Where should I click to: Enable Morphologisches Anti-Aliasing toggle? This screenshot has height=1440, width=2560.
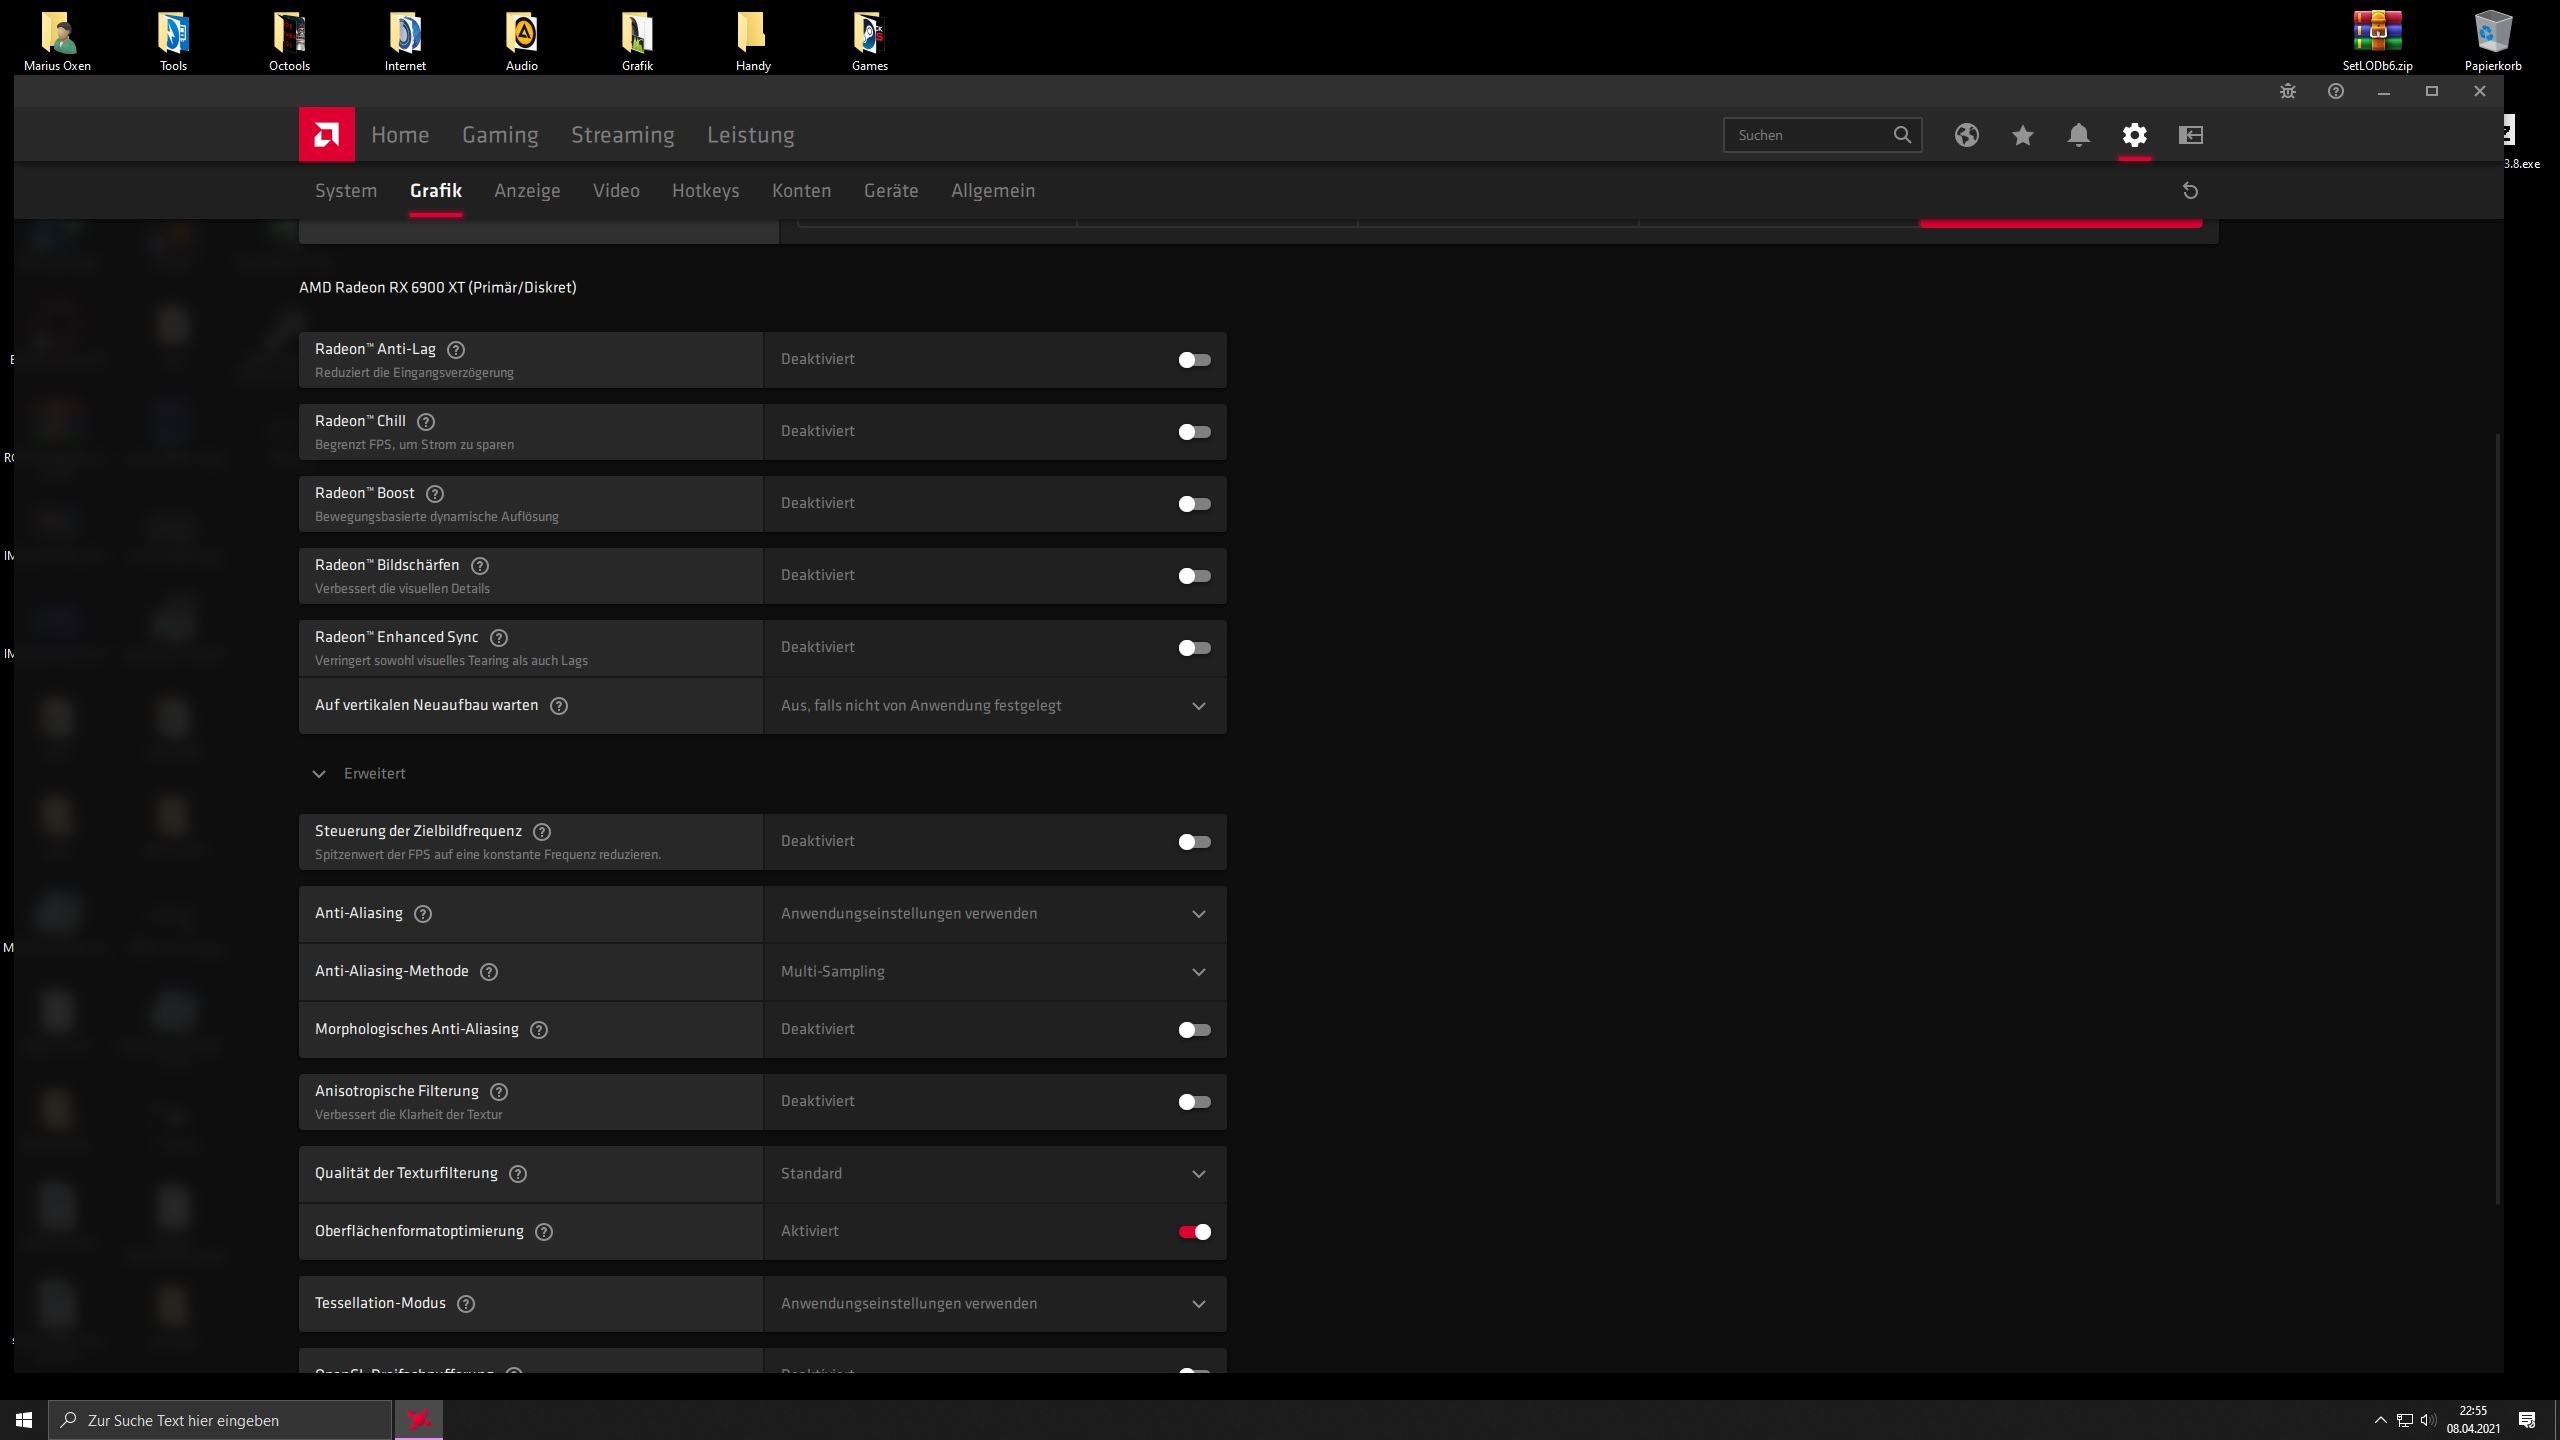pyautogui.click(x=1194, y=1030)
